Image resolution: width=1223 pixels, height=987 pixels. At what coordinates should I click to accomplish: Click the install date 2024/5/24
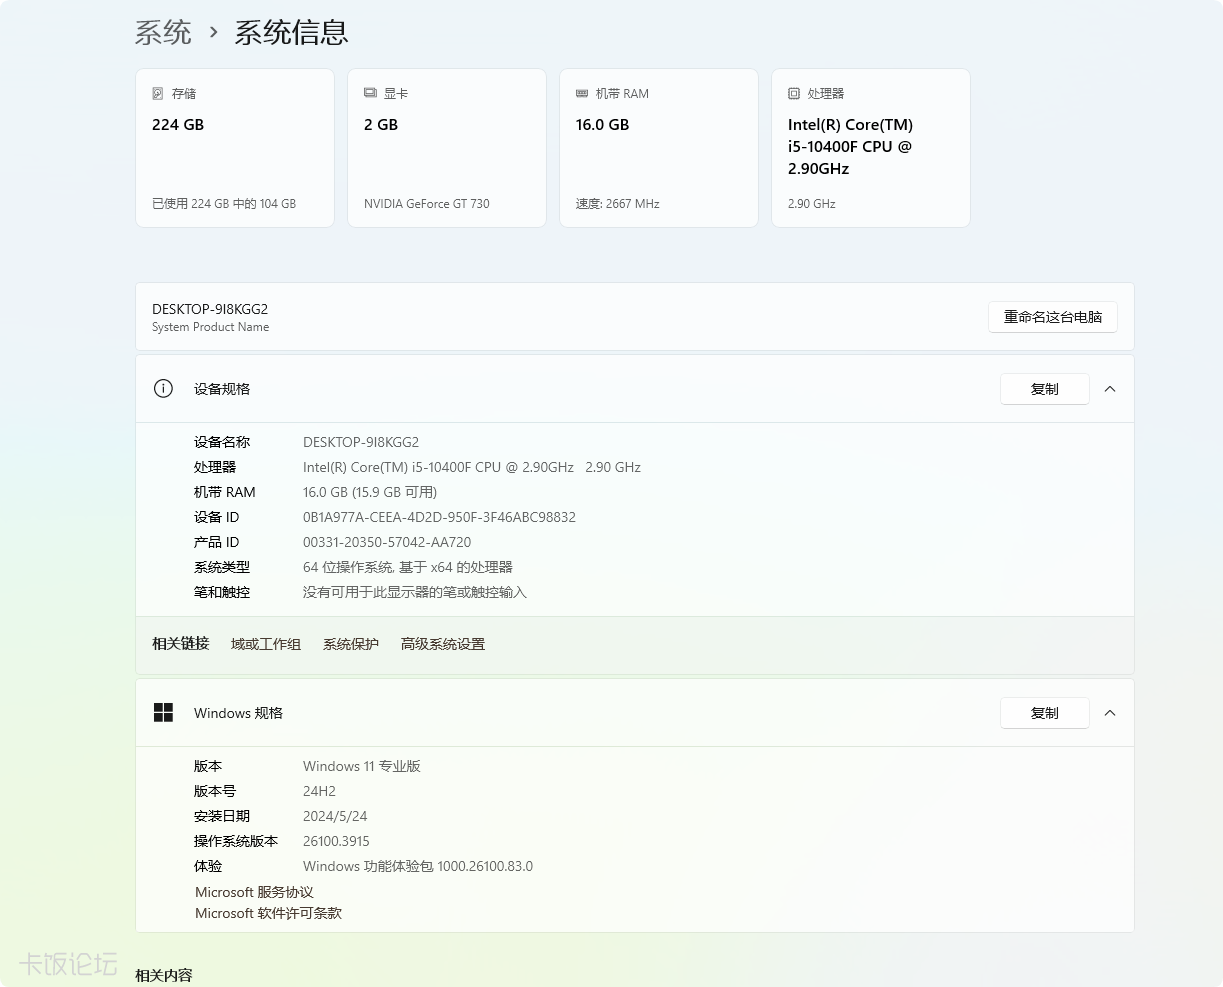point(335,816)
